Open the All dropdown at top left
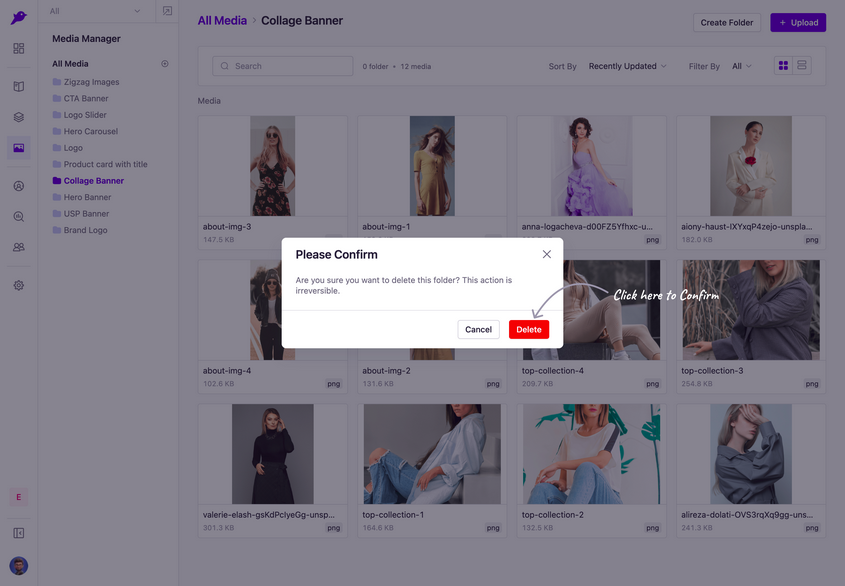This screenshot has height=586, width=845. click(95, 11)
